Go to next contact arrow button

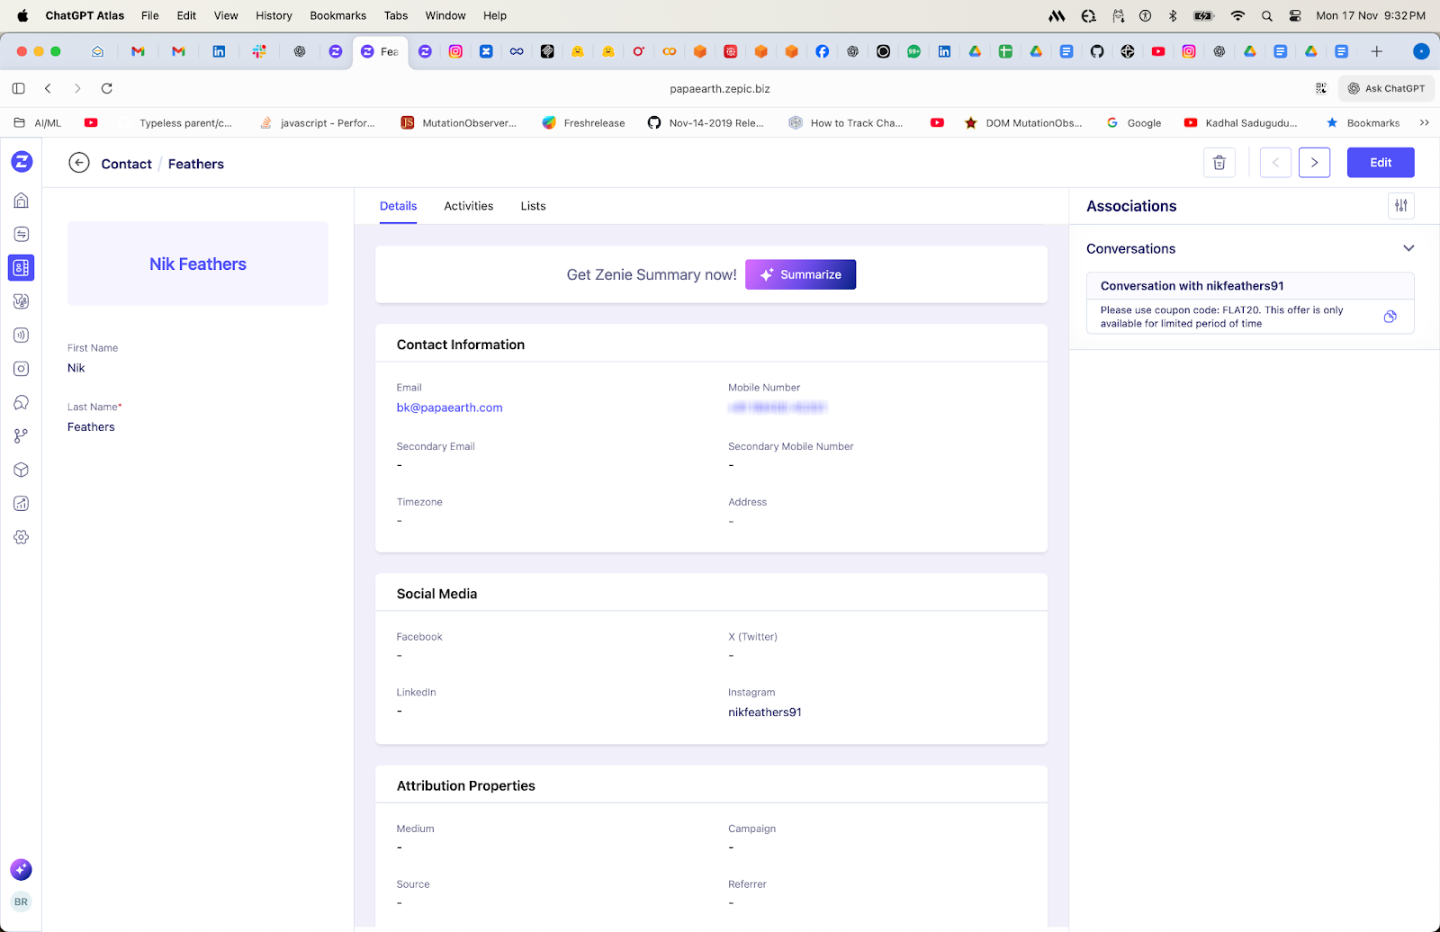click(x=1314, y=163)
